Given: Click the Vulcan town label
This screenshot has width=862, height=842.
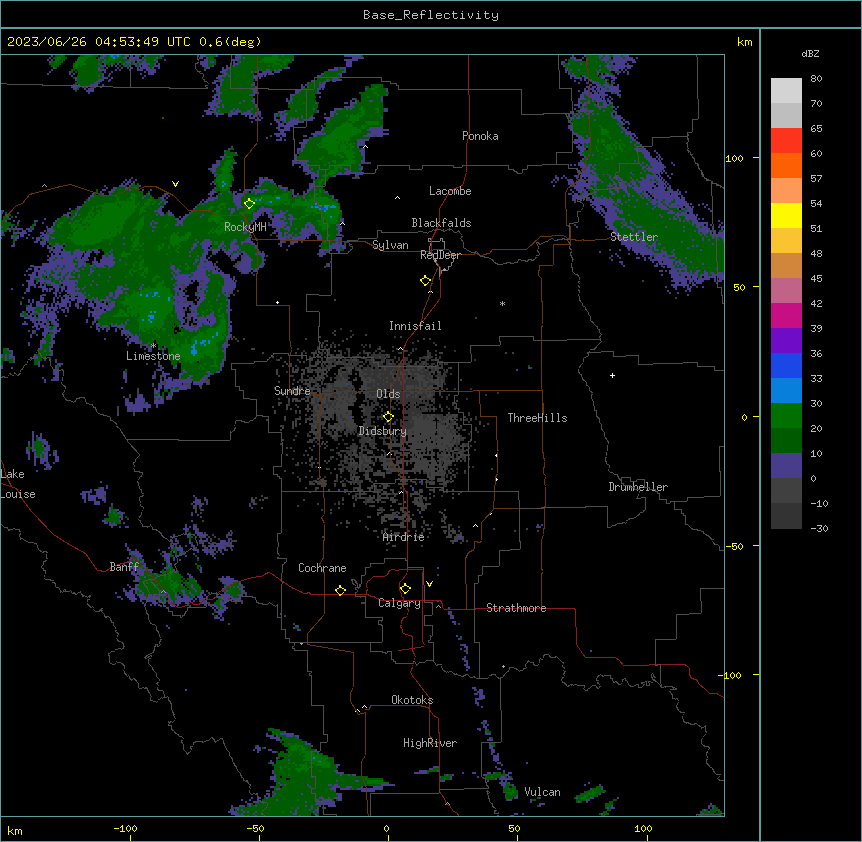Looking at the screenshot, I should (543, 792).
